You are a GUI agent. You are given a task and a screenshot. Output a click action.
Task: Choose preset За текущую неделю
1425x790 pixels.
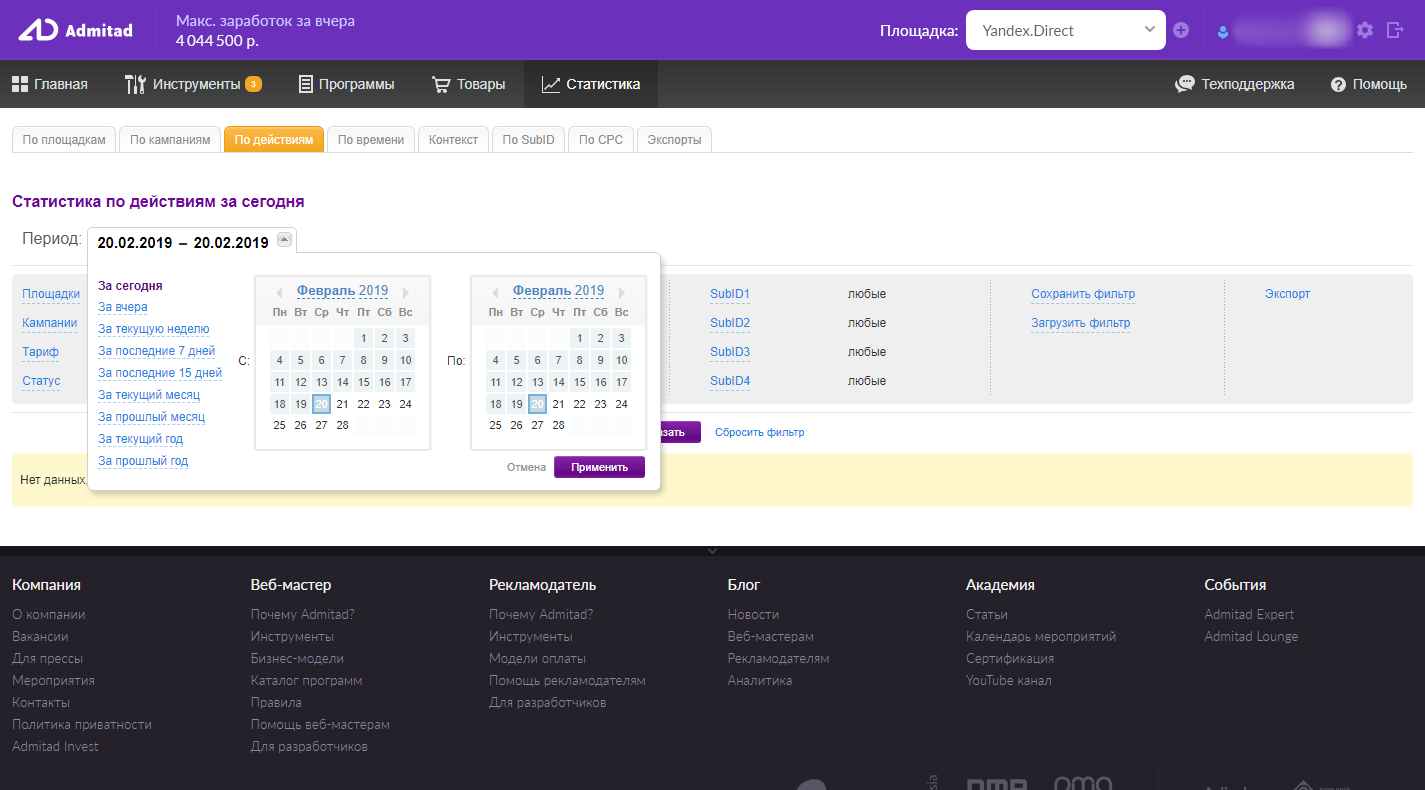pos(154,329)
